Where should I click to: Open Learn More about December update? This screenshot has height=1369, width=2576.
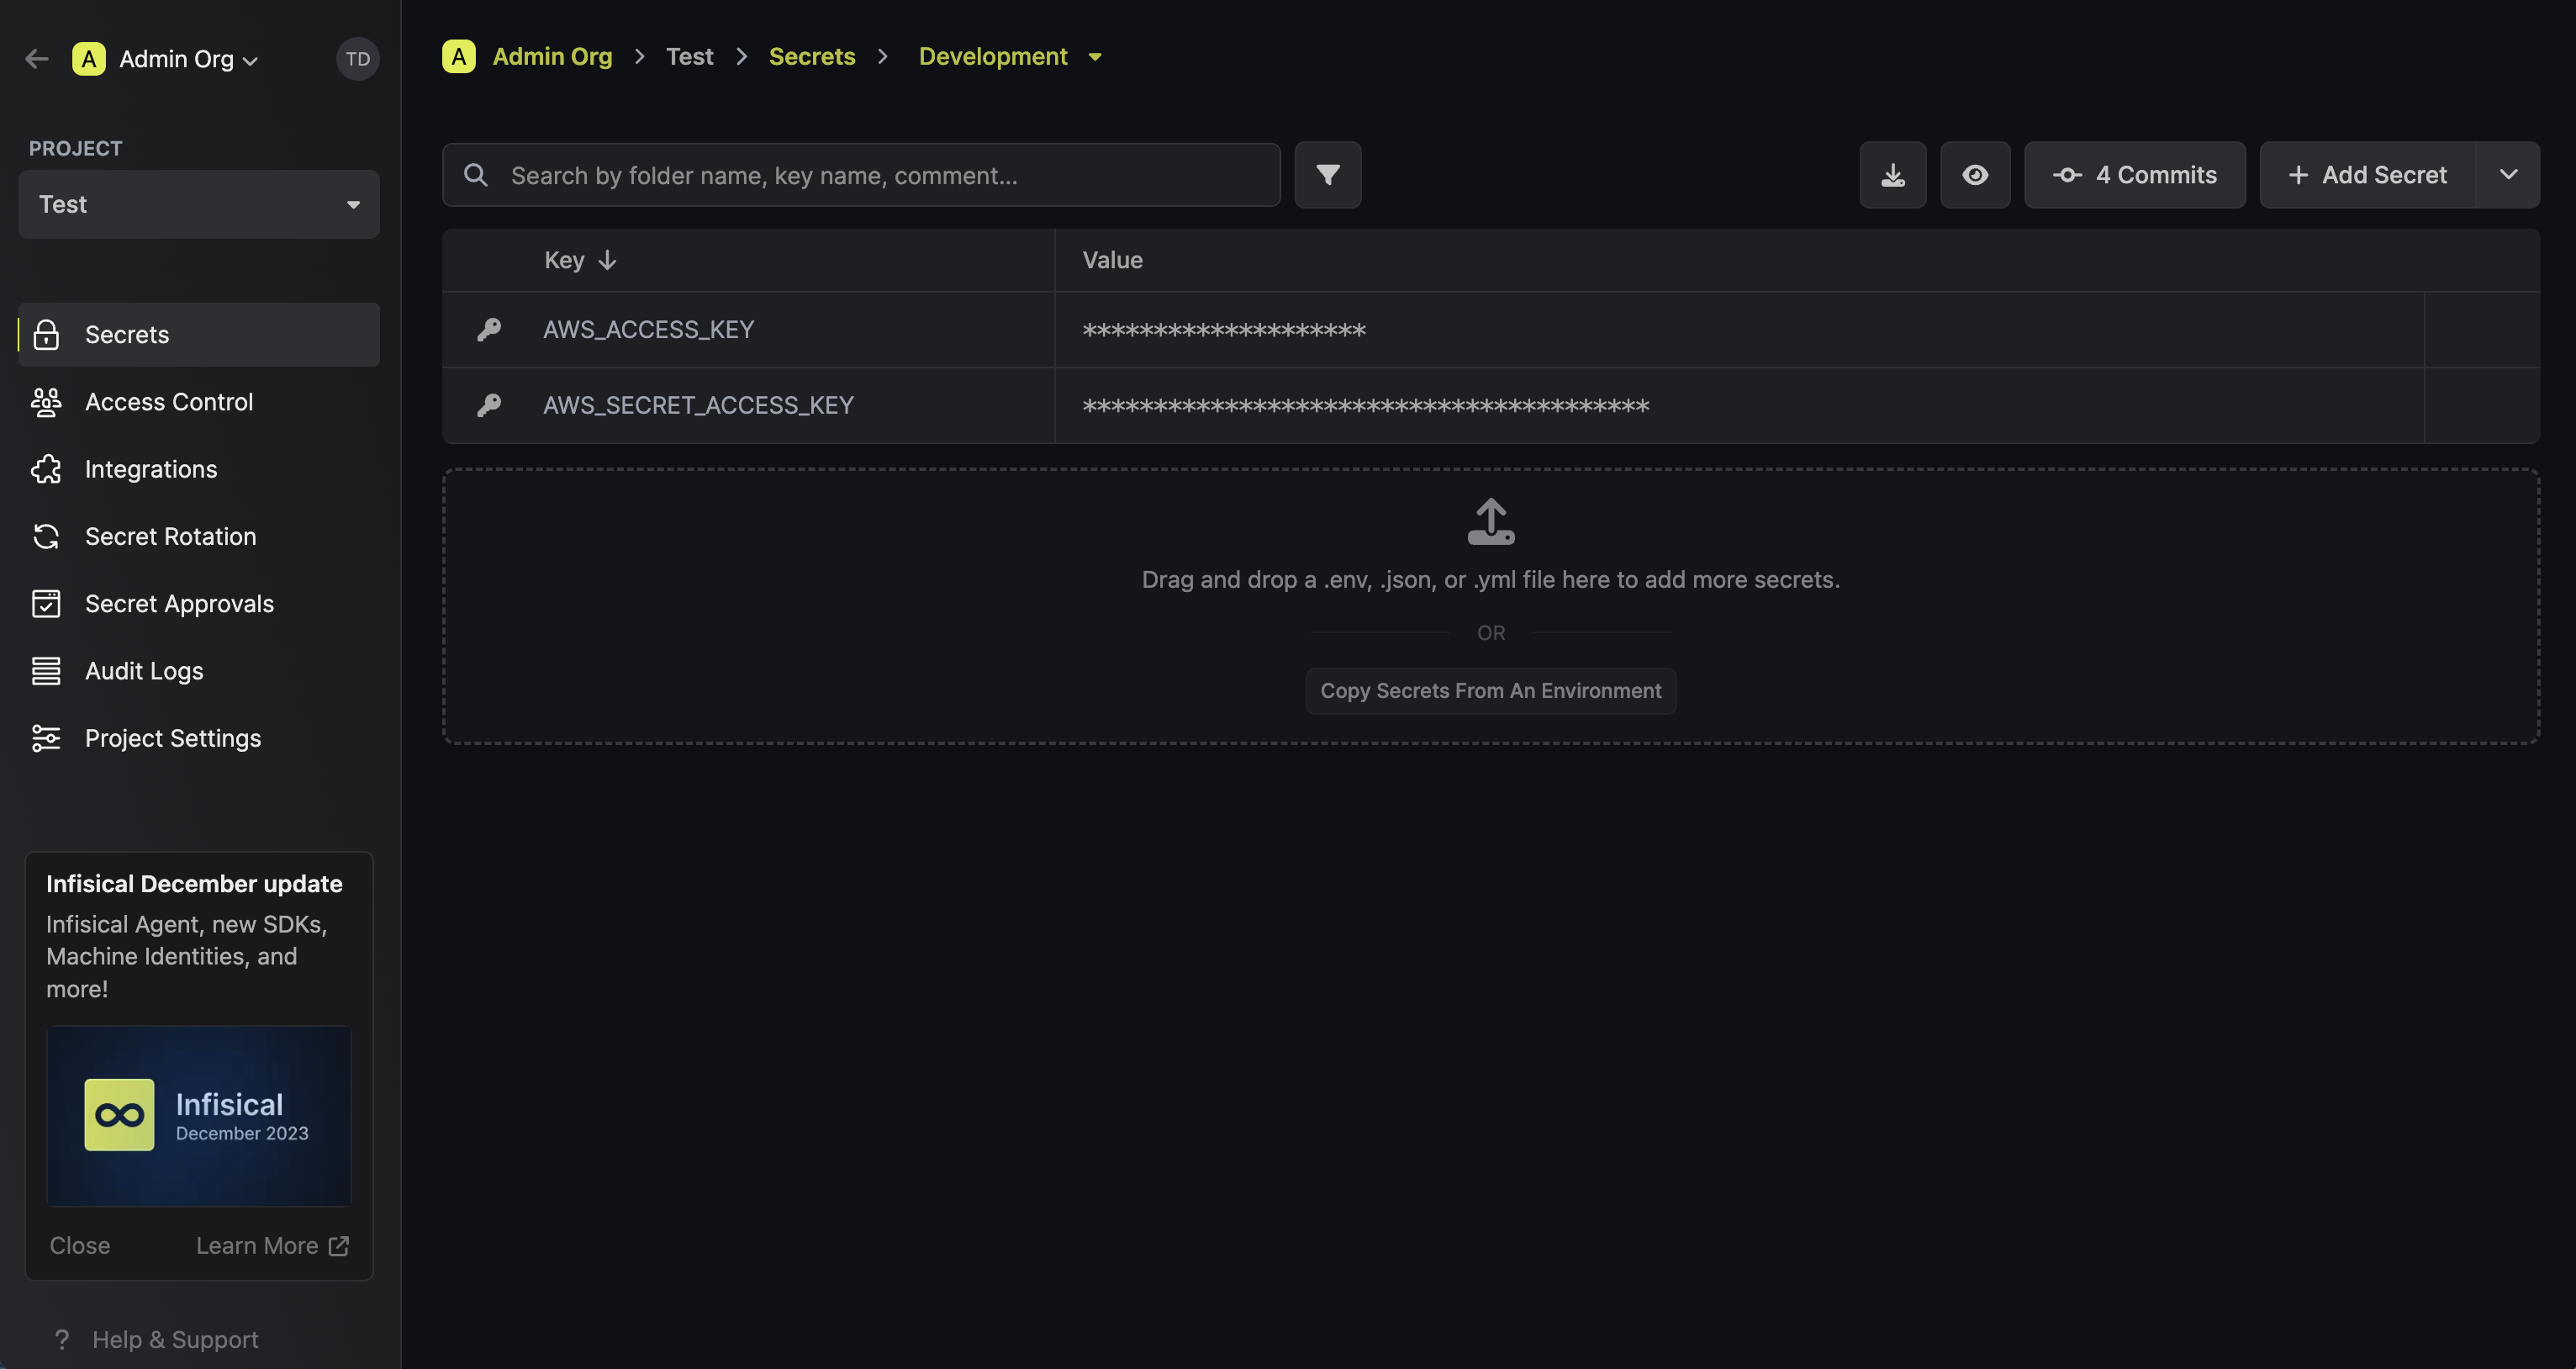pyautogui.click(x=272, y=1245)
